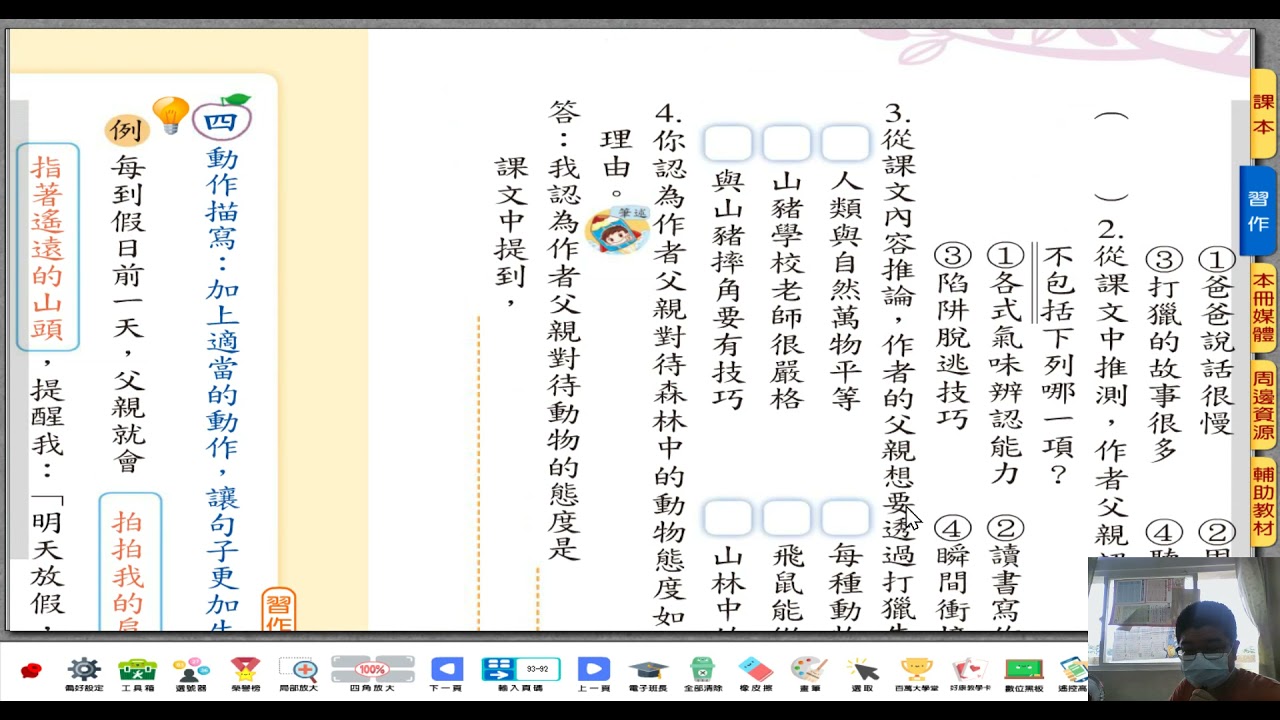Click the answer line 課文中提到
The image size is (1280, 720).
510,231
